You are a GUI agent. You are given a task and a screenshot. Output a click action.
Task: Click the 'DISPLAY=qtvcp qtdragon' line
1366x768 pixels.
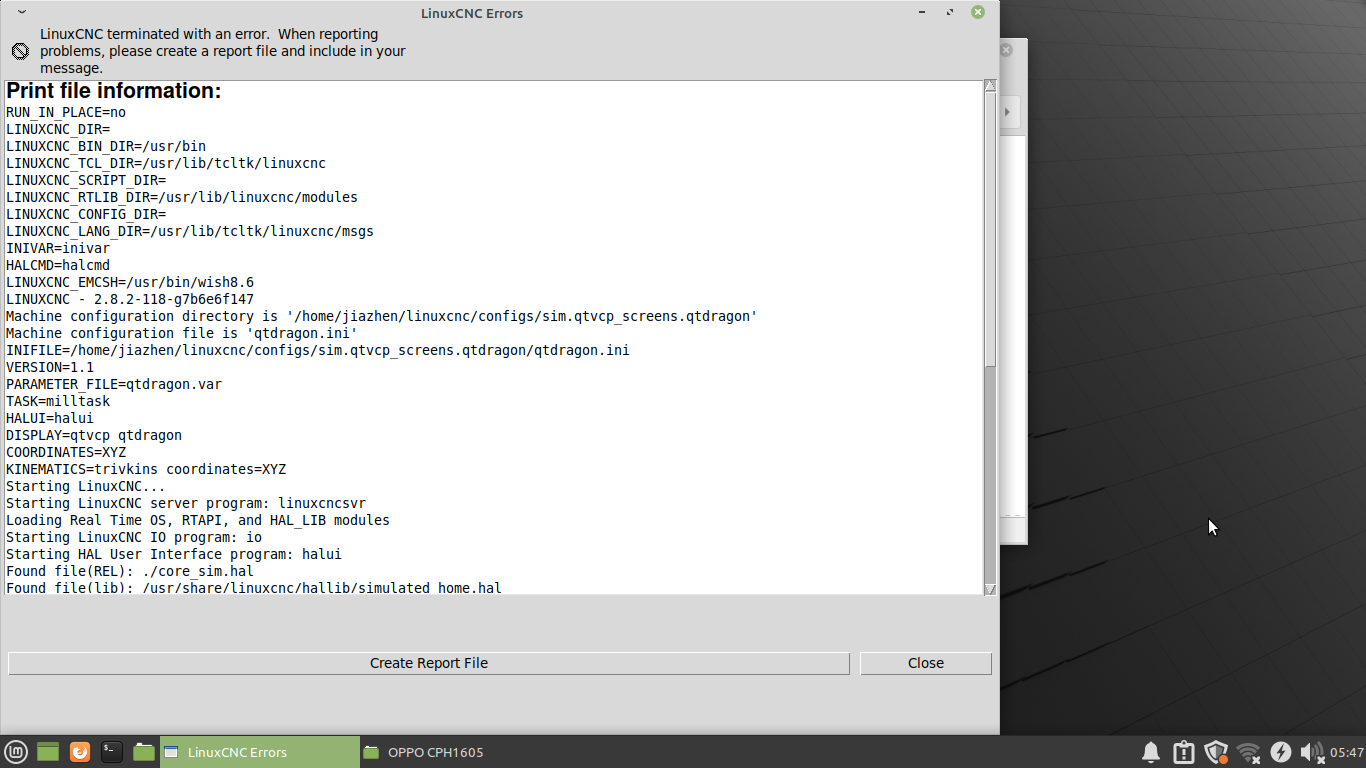pos(94,435)
